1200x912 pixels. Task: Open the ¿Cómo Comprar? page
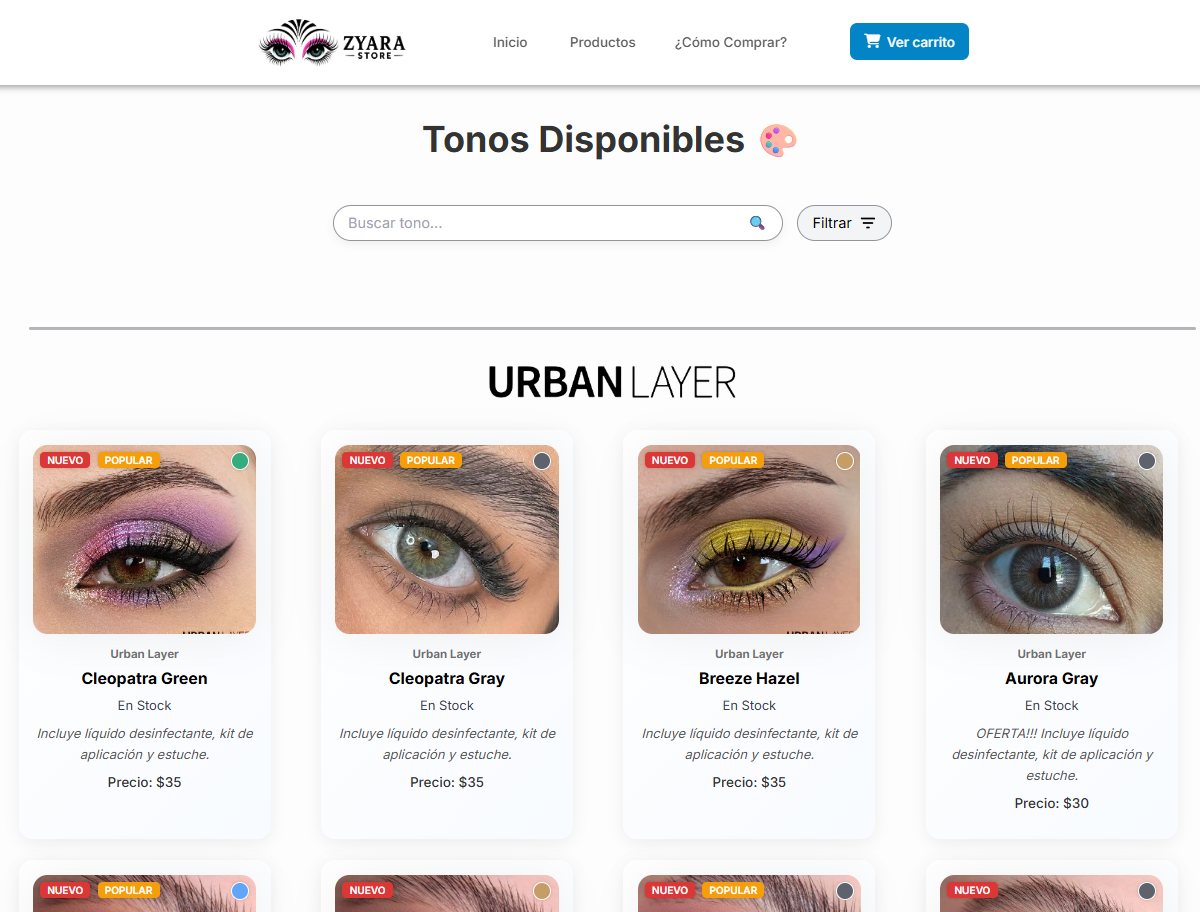[x=731, y=42]
